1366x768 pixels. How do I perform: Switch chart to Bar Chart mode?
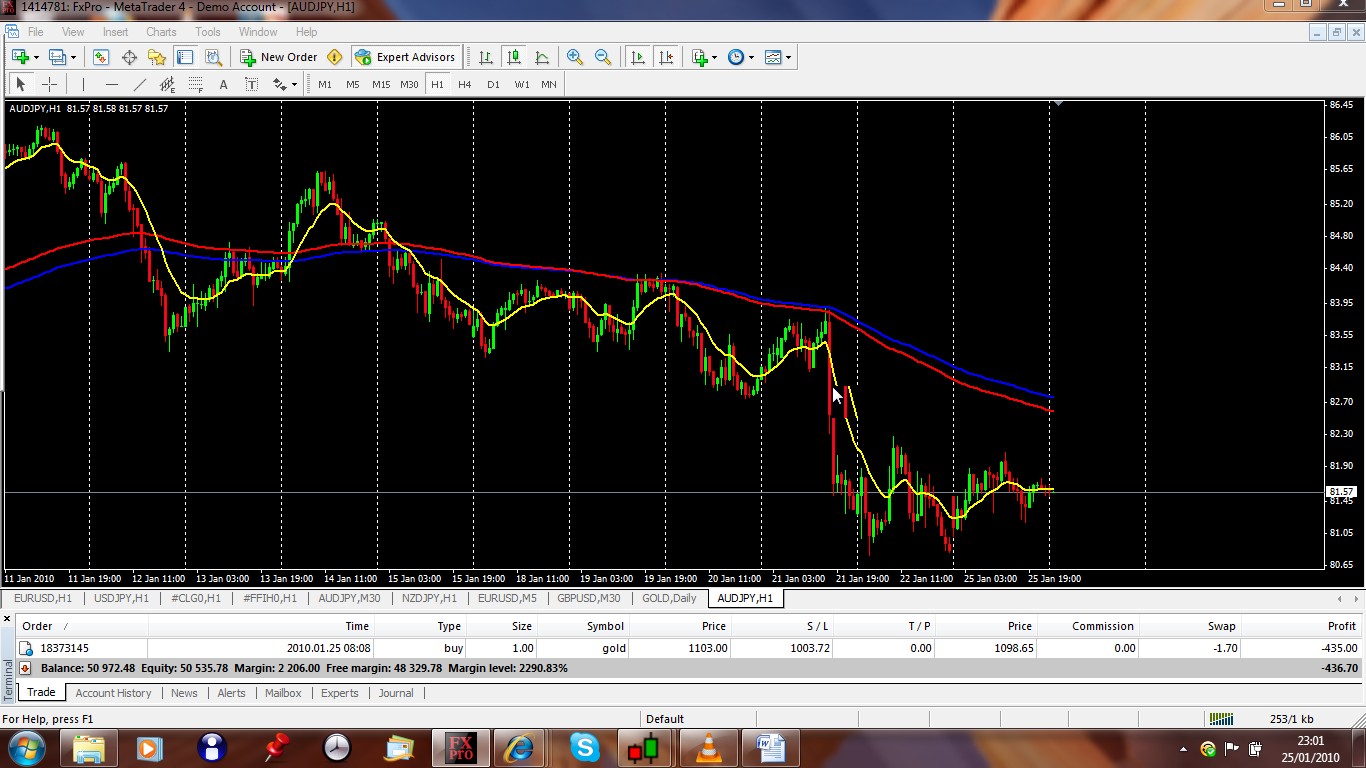click(x=485, y=57)
